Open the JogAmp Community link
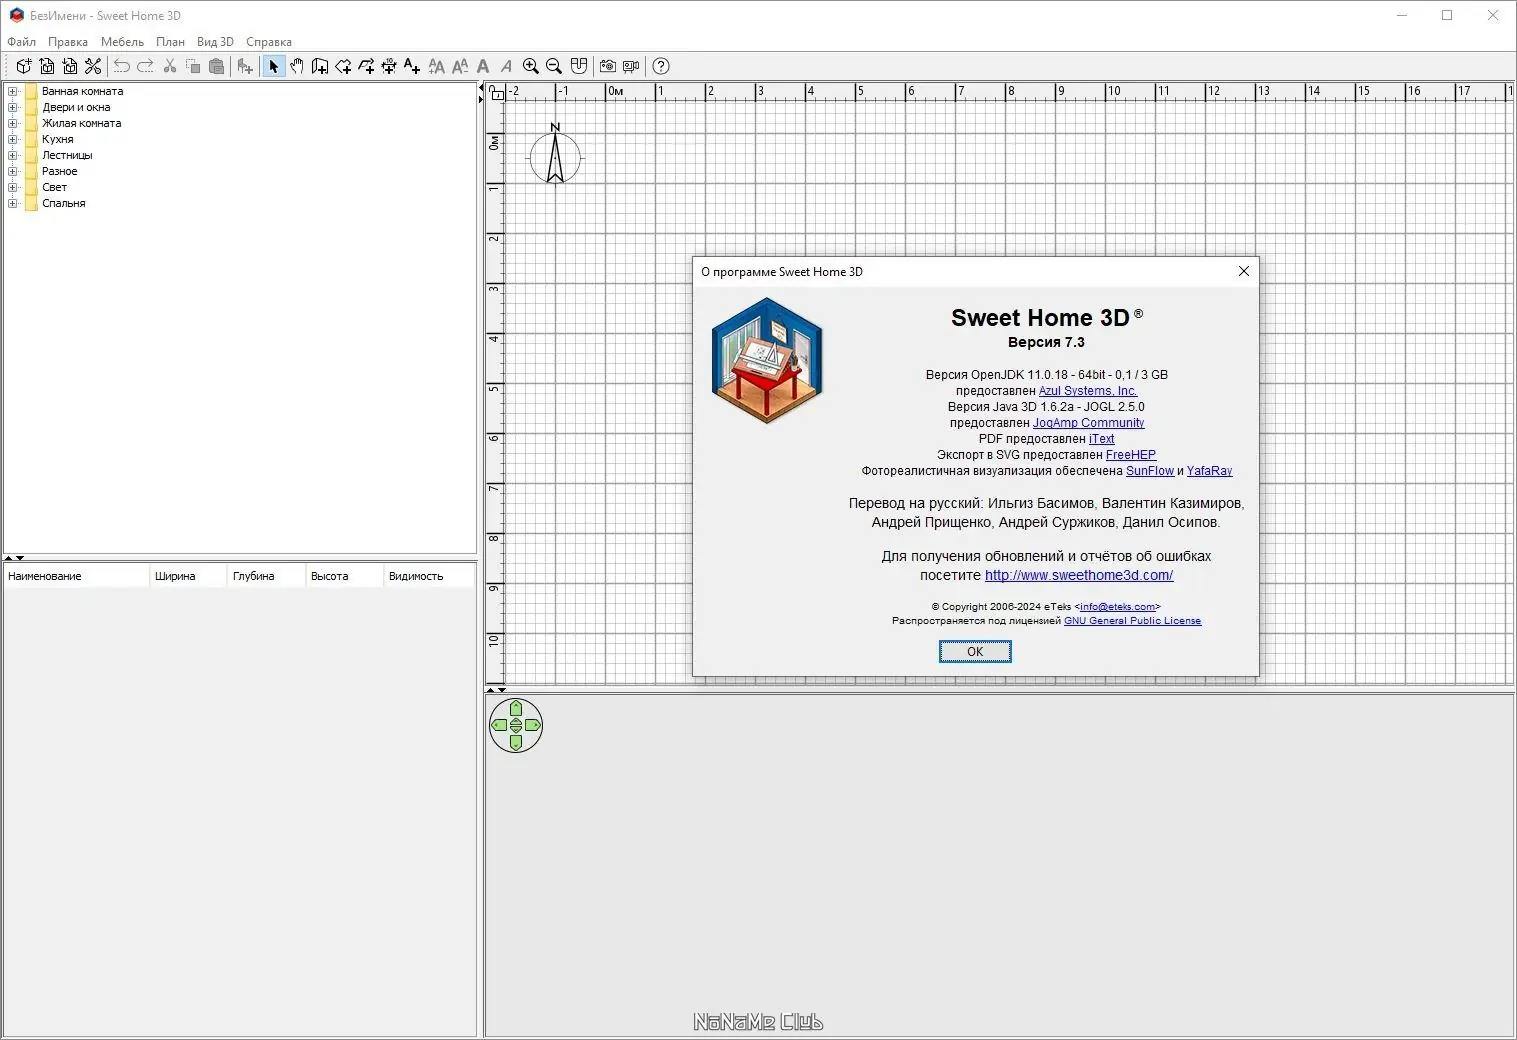1517x1040 pixels. pyautogui.click(x=1088, y=423)
